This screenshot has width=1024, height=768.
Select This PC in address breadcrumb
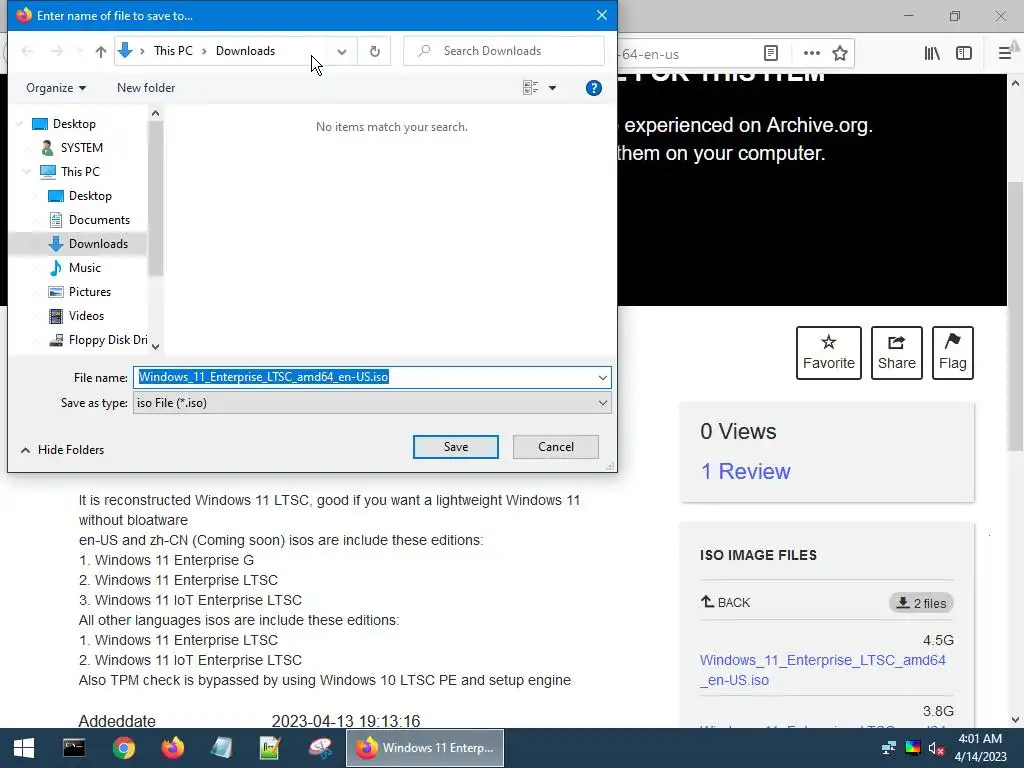coord(173,51)
